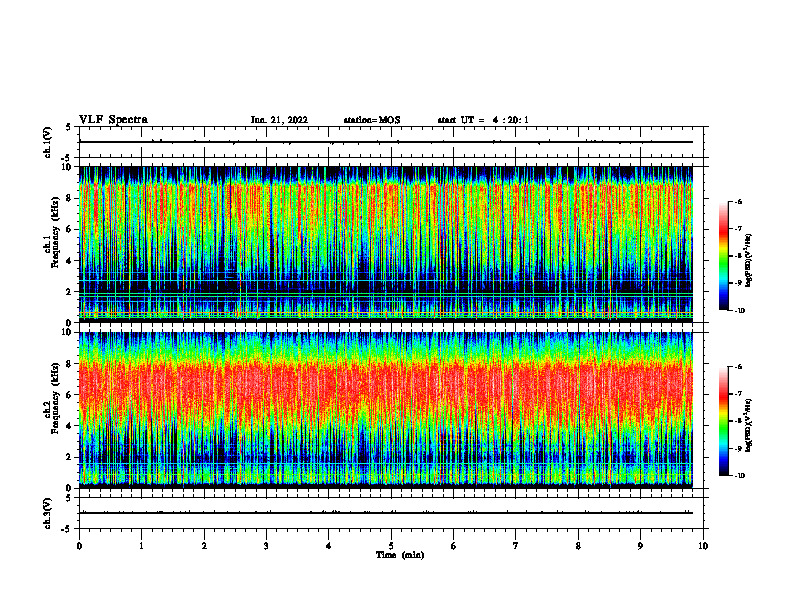Click the "ch.3(V)" axis label of bottom panel
Viewport: 792px width, 612px height.
click(x=48, y=513)
